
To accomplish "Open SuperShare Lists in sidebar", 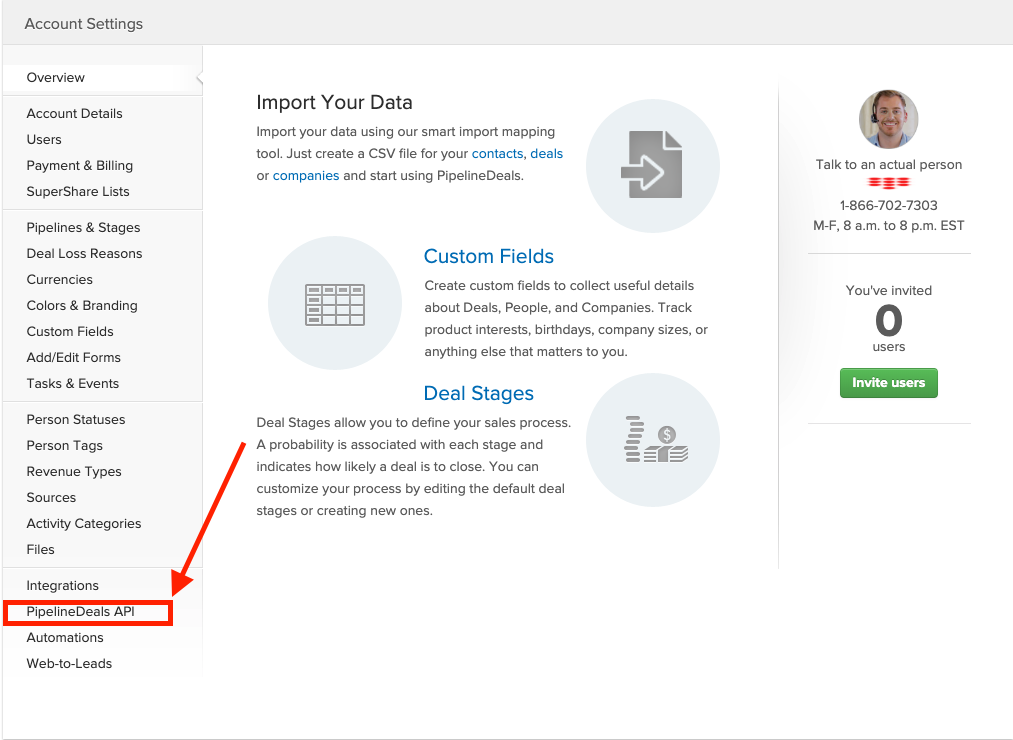I will pyautogui.click(x=78, y=191).
